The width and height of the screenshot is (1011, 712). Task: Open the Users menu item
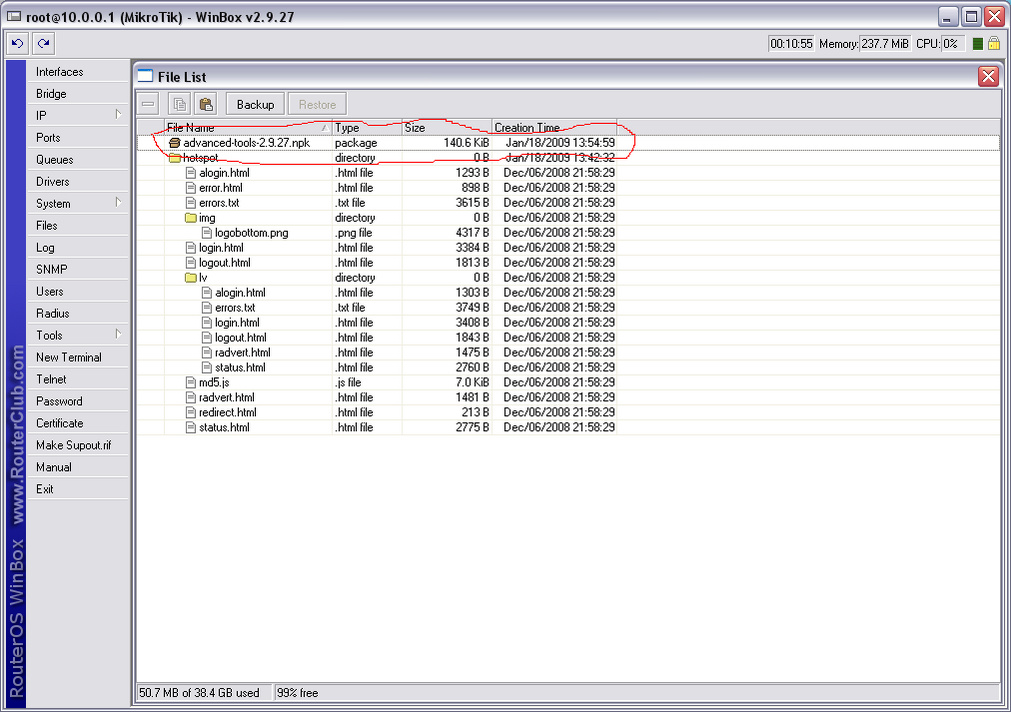tap(77, 291)
